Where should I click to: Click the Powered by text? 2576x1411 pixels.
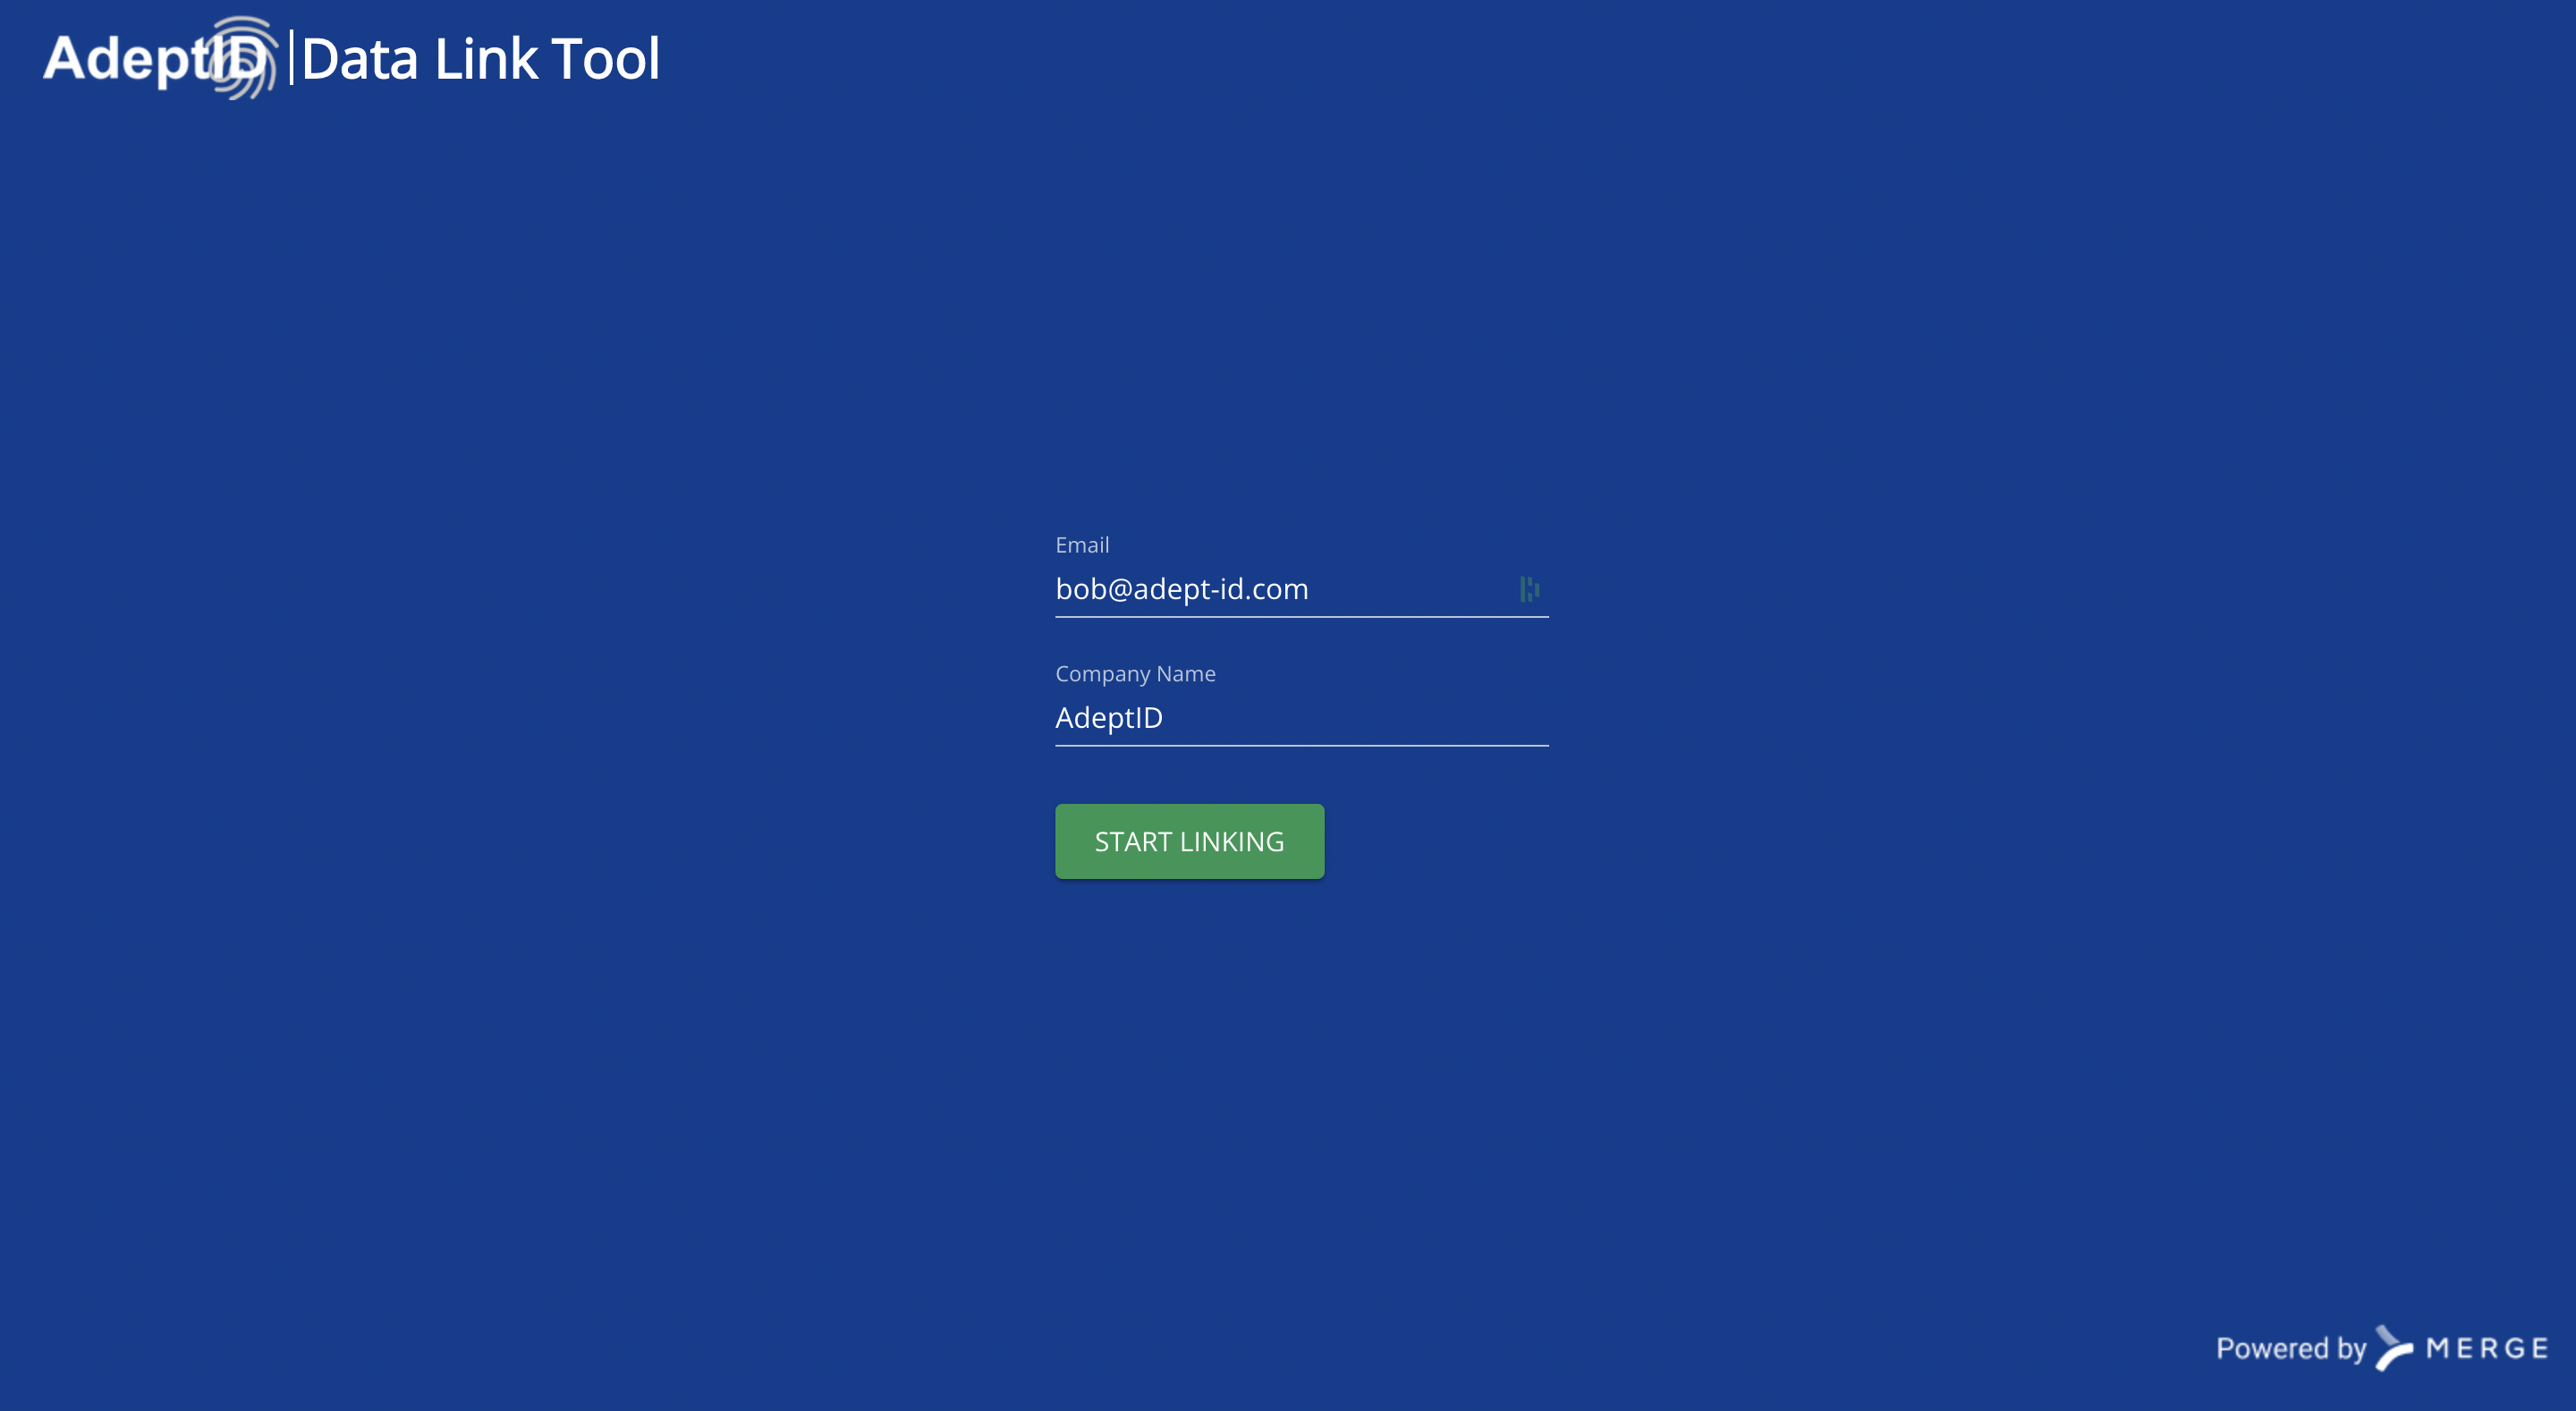click(x=2290, y=1348)
